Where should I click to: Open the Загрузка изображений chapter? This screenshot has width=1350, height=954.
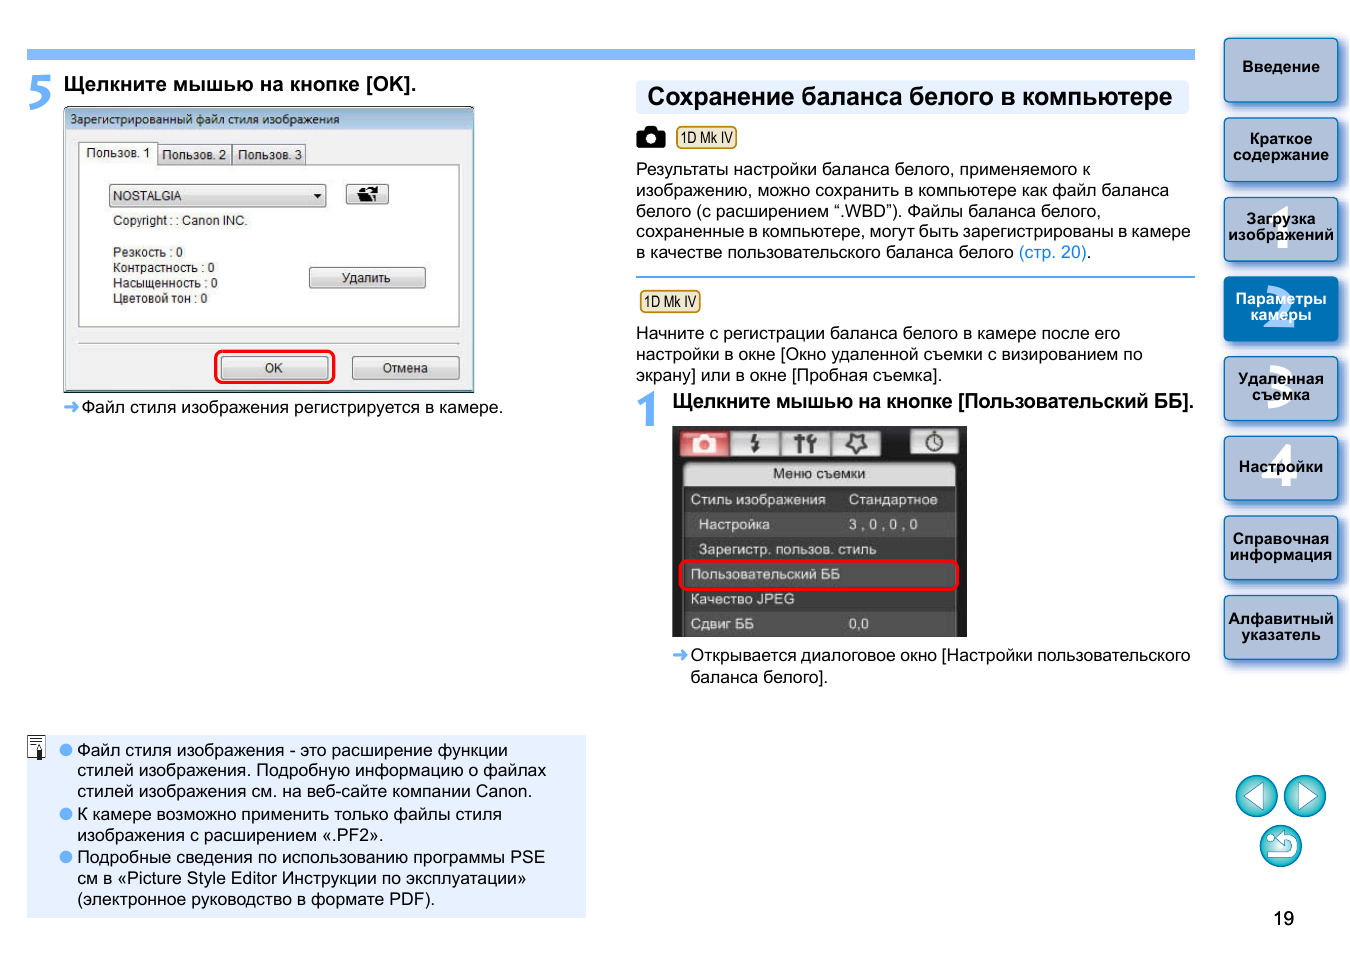click(x=1281, y=228)
